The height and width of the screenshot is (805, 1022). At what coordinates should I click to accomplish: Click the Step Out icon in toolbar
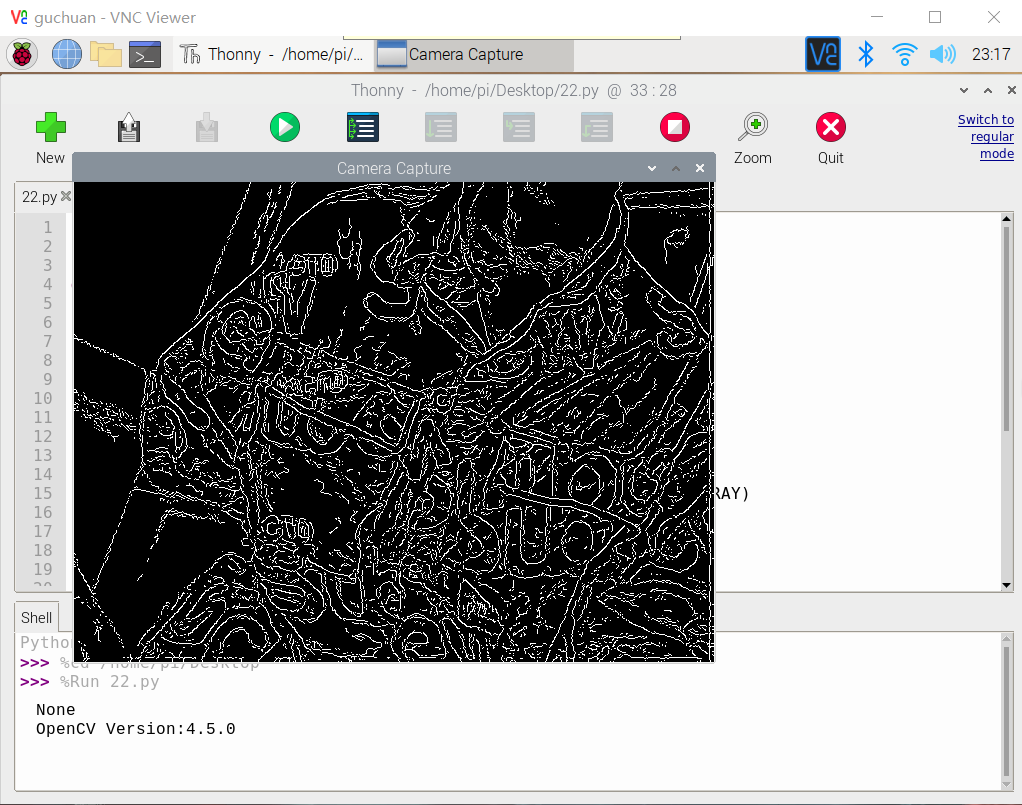pyautogui.click(x=596, y=127)
